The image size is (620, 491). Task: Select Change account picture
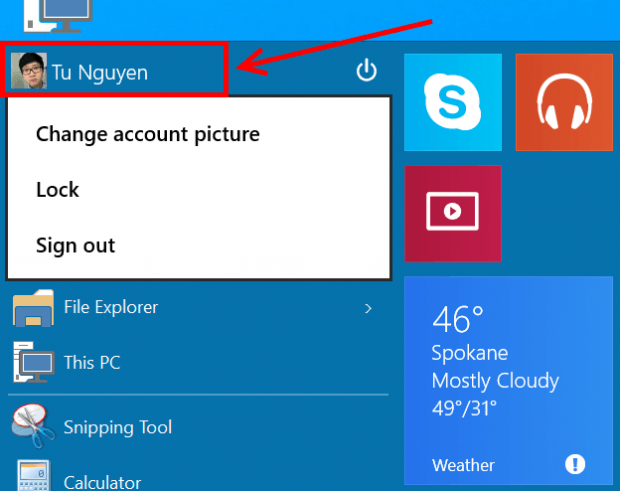148,134
